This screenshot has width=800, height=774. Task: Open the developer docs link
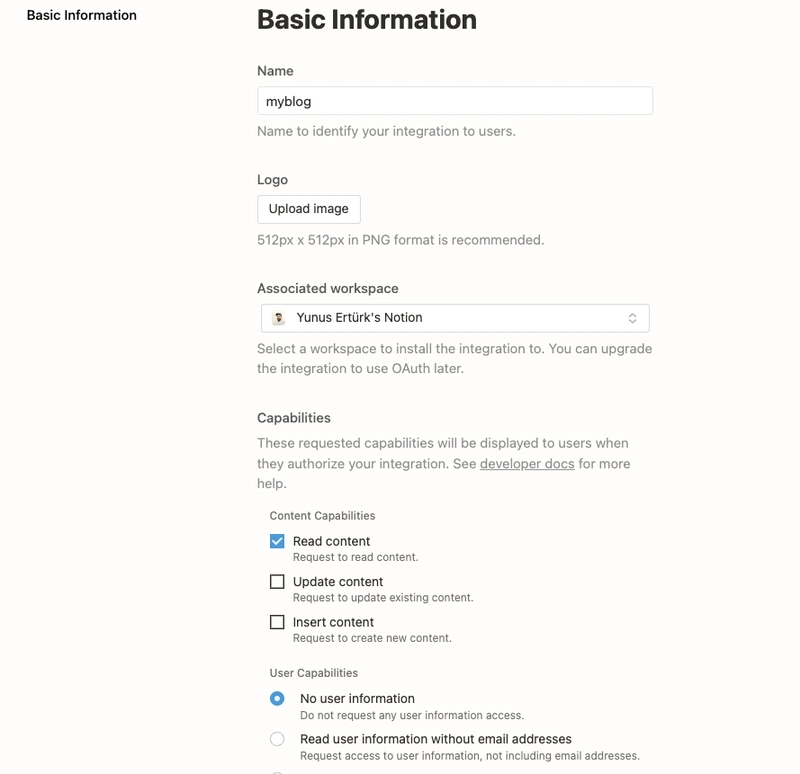(527, 464)
